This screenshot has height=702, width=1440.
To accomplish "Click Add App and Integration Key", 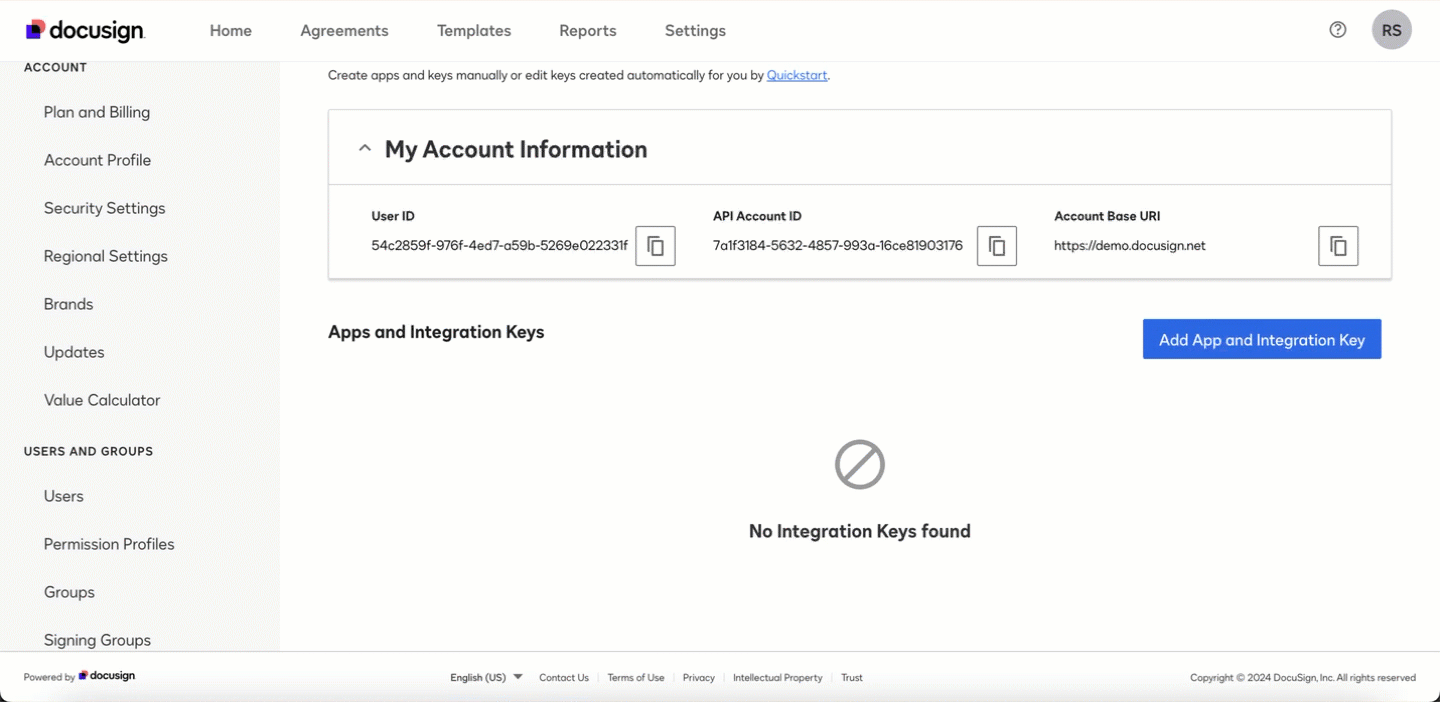I will click(1262, 339).
